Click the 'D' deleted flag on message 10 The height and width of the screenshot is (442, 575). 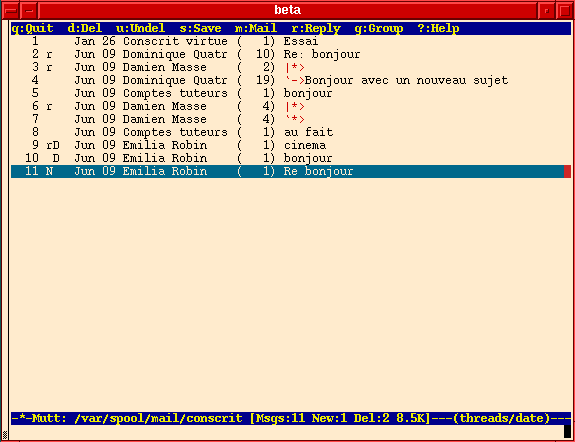[x=56, y=158]
